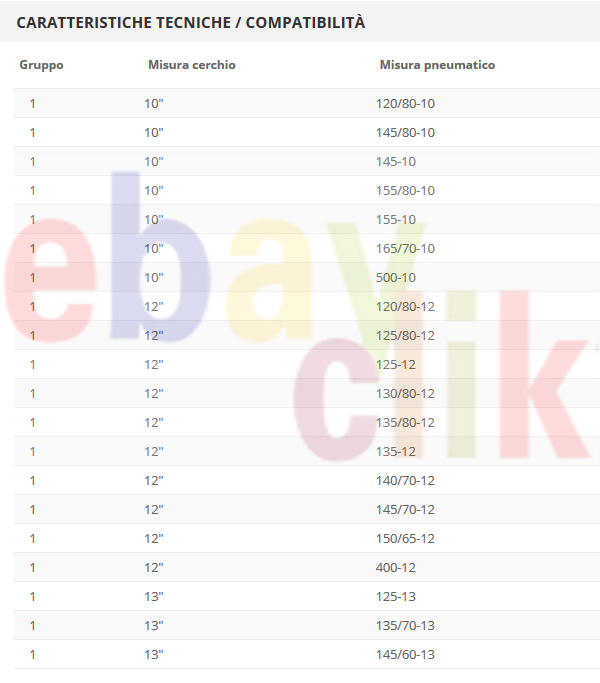Viewport: 600px width, 683px height.
Task: Click the Gruppo column header
Action: point(41,65)
